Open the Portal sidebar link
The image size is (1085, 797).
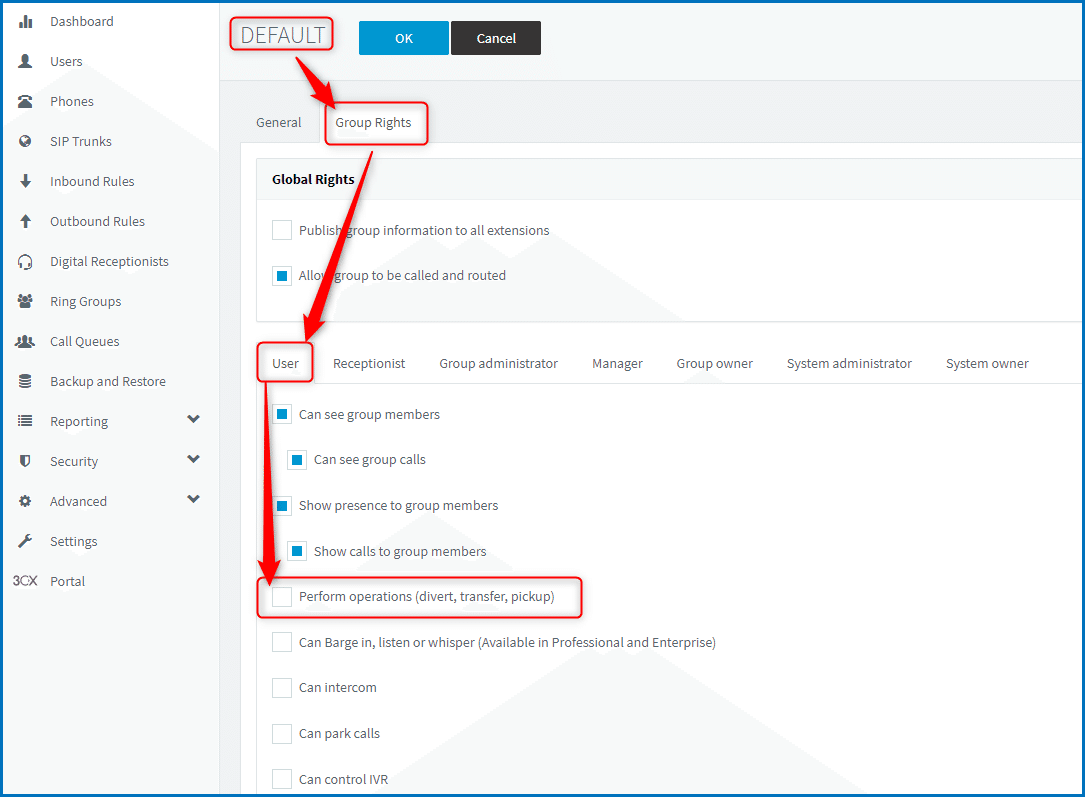pos(68,581)
